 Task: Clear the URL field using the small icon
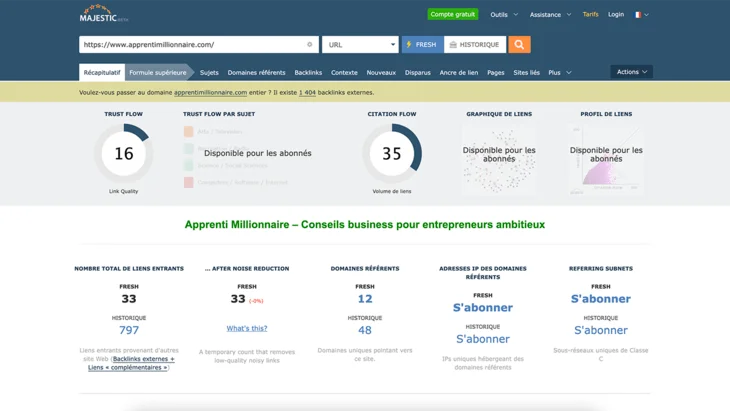[x=310, y=45]
